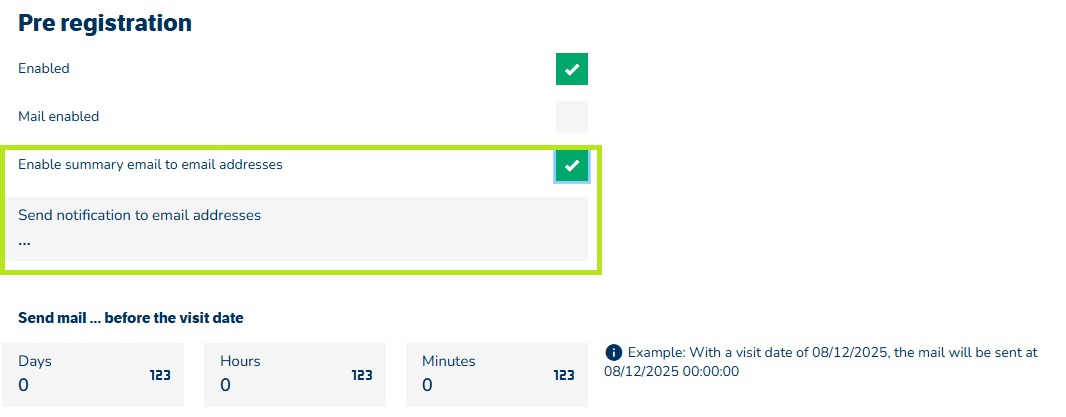This screenshot has width=1066, height=417.
Task: Uncheck the Enabled checkbox
Action: point(572,69)
